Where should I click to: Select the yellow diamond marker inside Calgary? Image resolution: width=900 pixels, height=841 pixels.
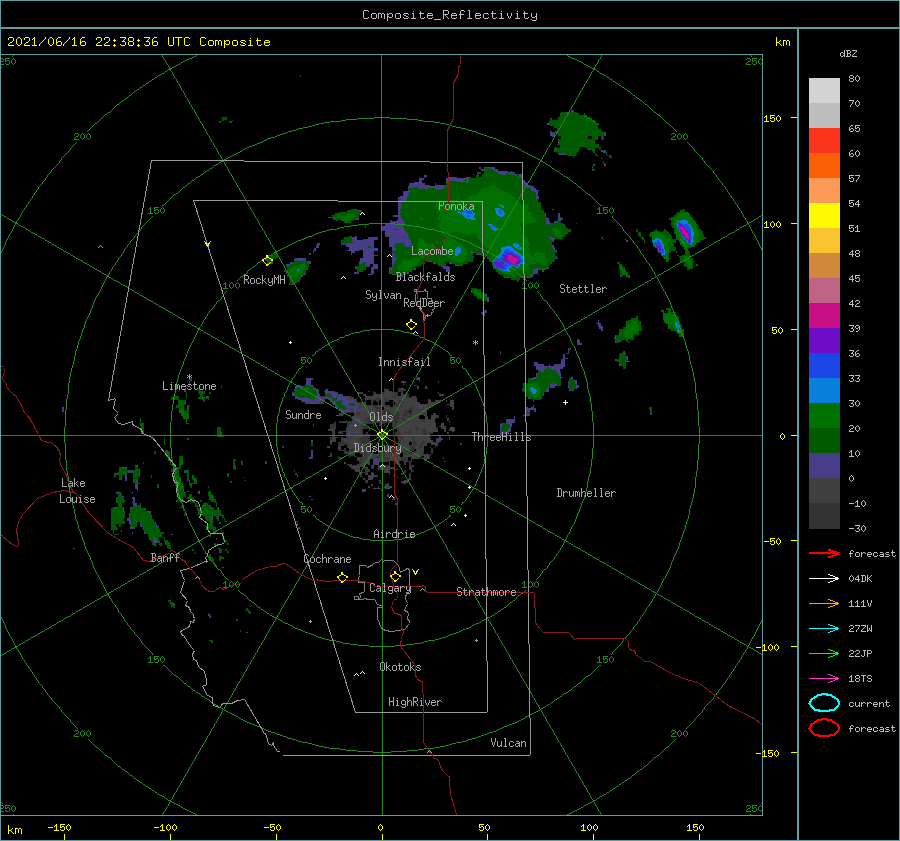pyautogui.click(x=395, y=576)
